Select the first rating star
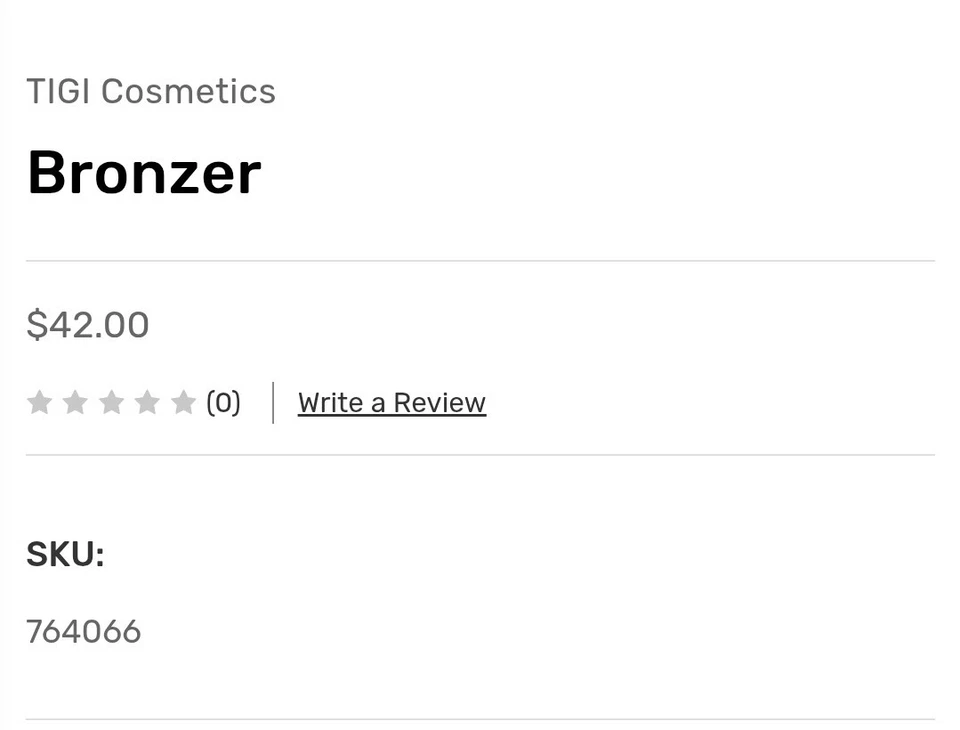Viewport: 960px width, 730px height. pyautogui.click(x=39, y=403)
